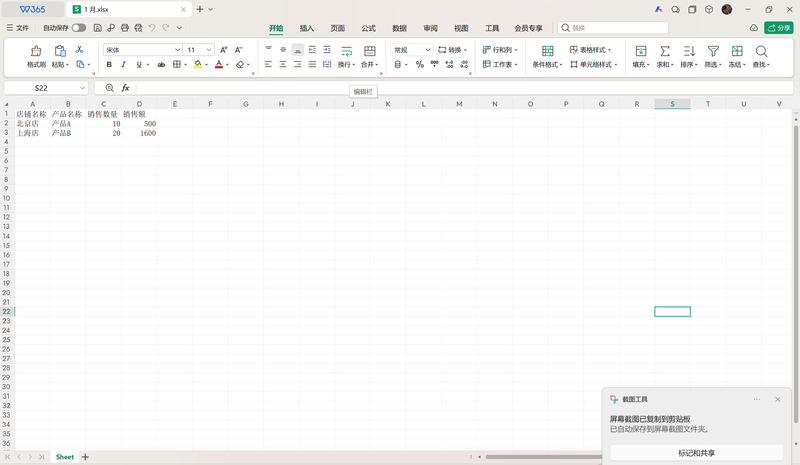The image size is (800, 465).
Task: Toggle italic formatting
Action: click(123, 64)
